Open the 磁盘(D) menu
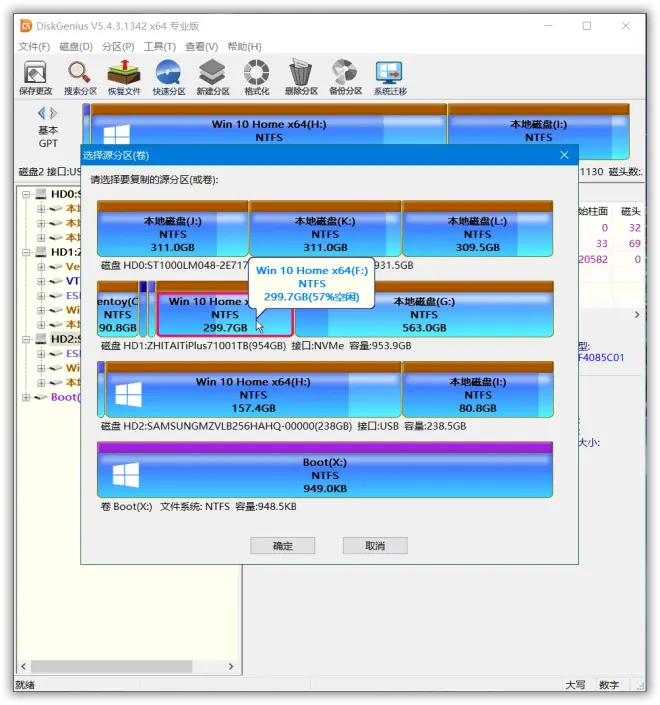The image size is (660, 705). pyautogui.click(x=76, y=46)
